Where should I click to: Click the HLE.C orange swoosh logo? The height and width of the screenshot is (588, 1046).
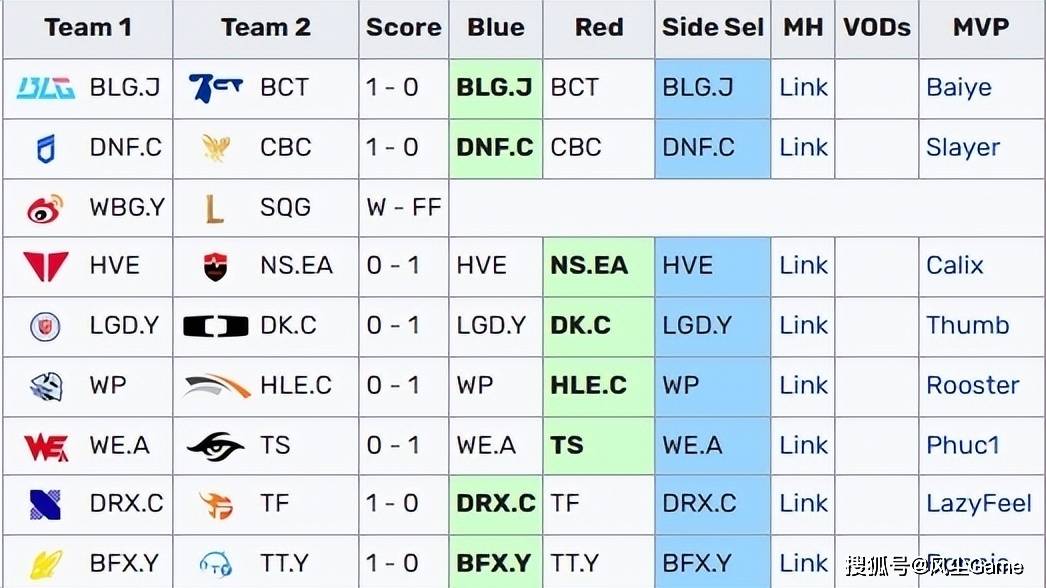point(217,386)
